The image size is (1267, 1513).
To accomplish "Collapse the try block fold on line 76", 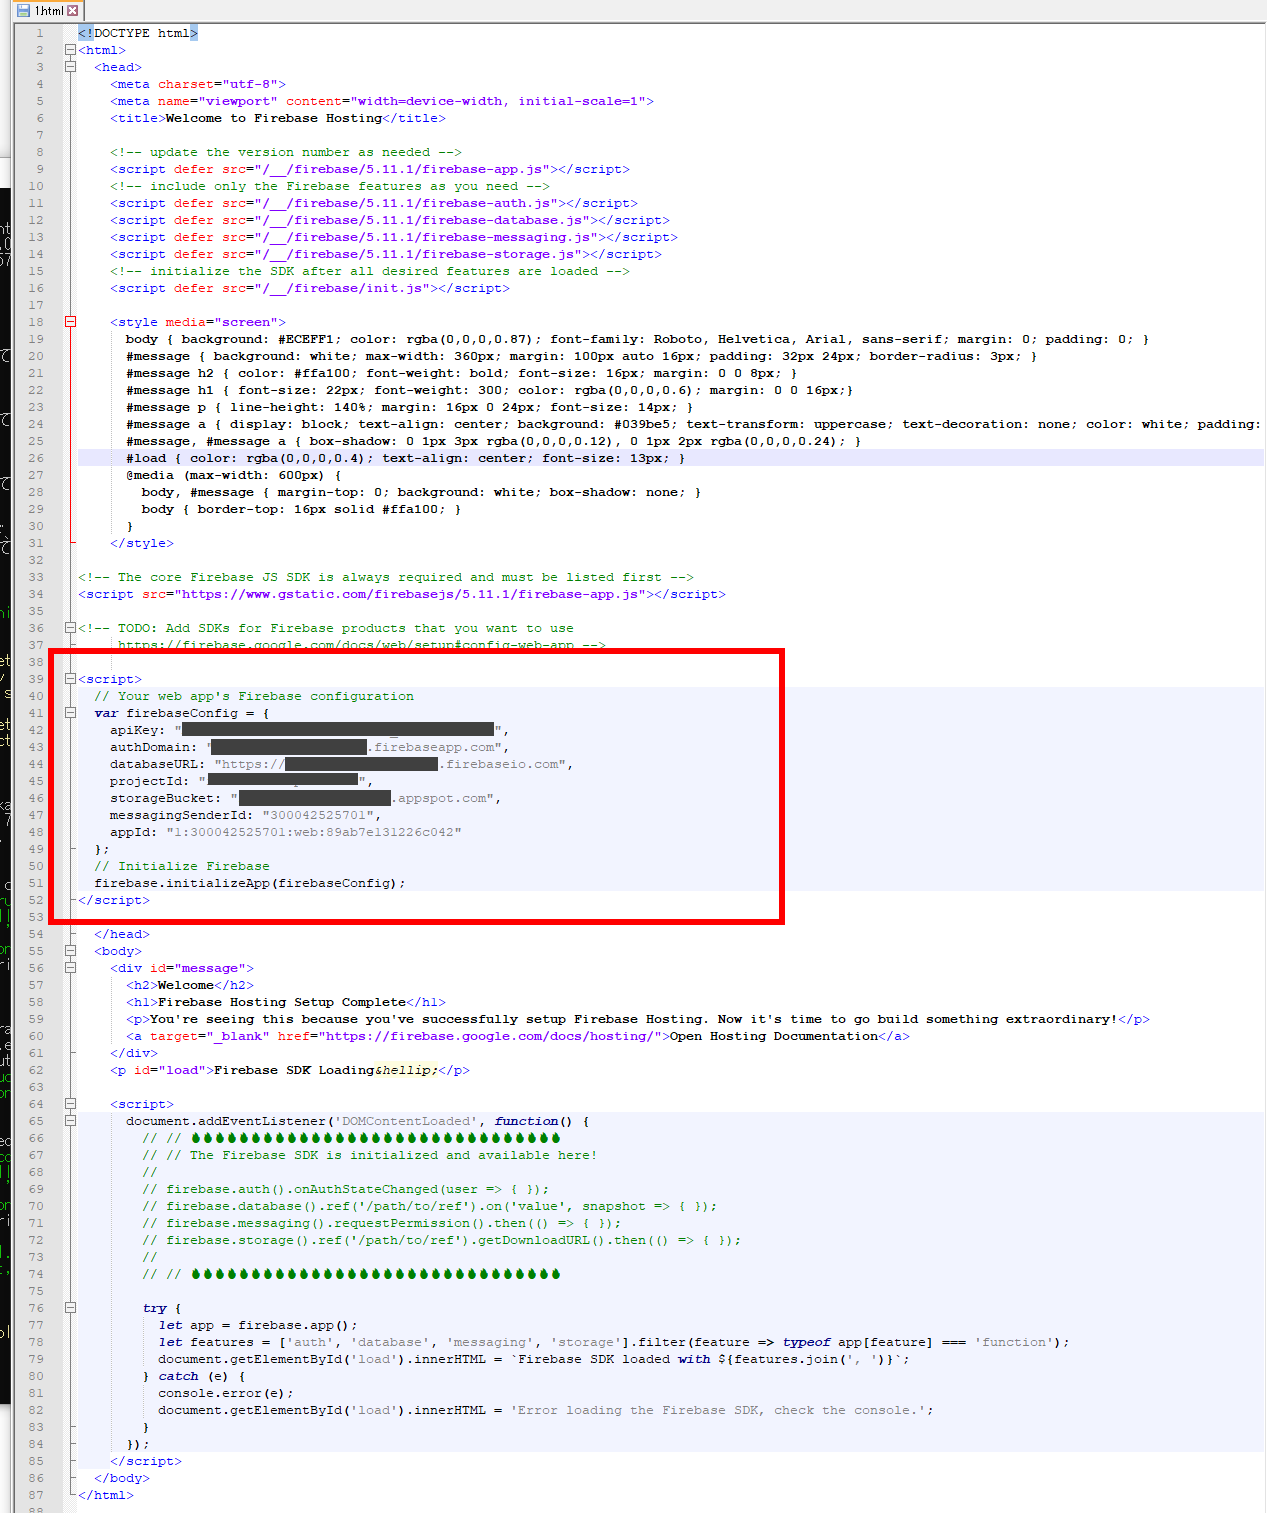I will pos(70,1308).
